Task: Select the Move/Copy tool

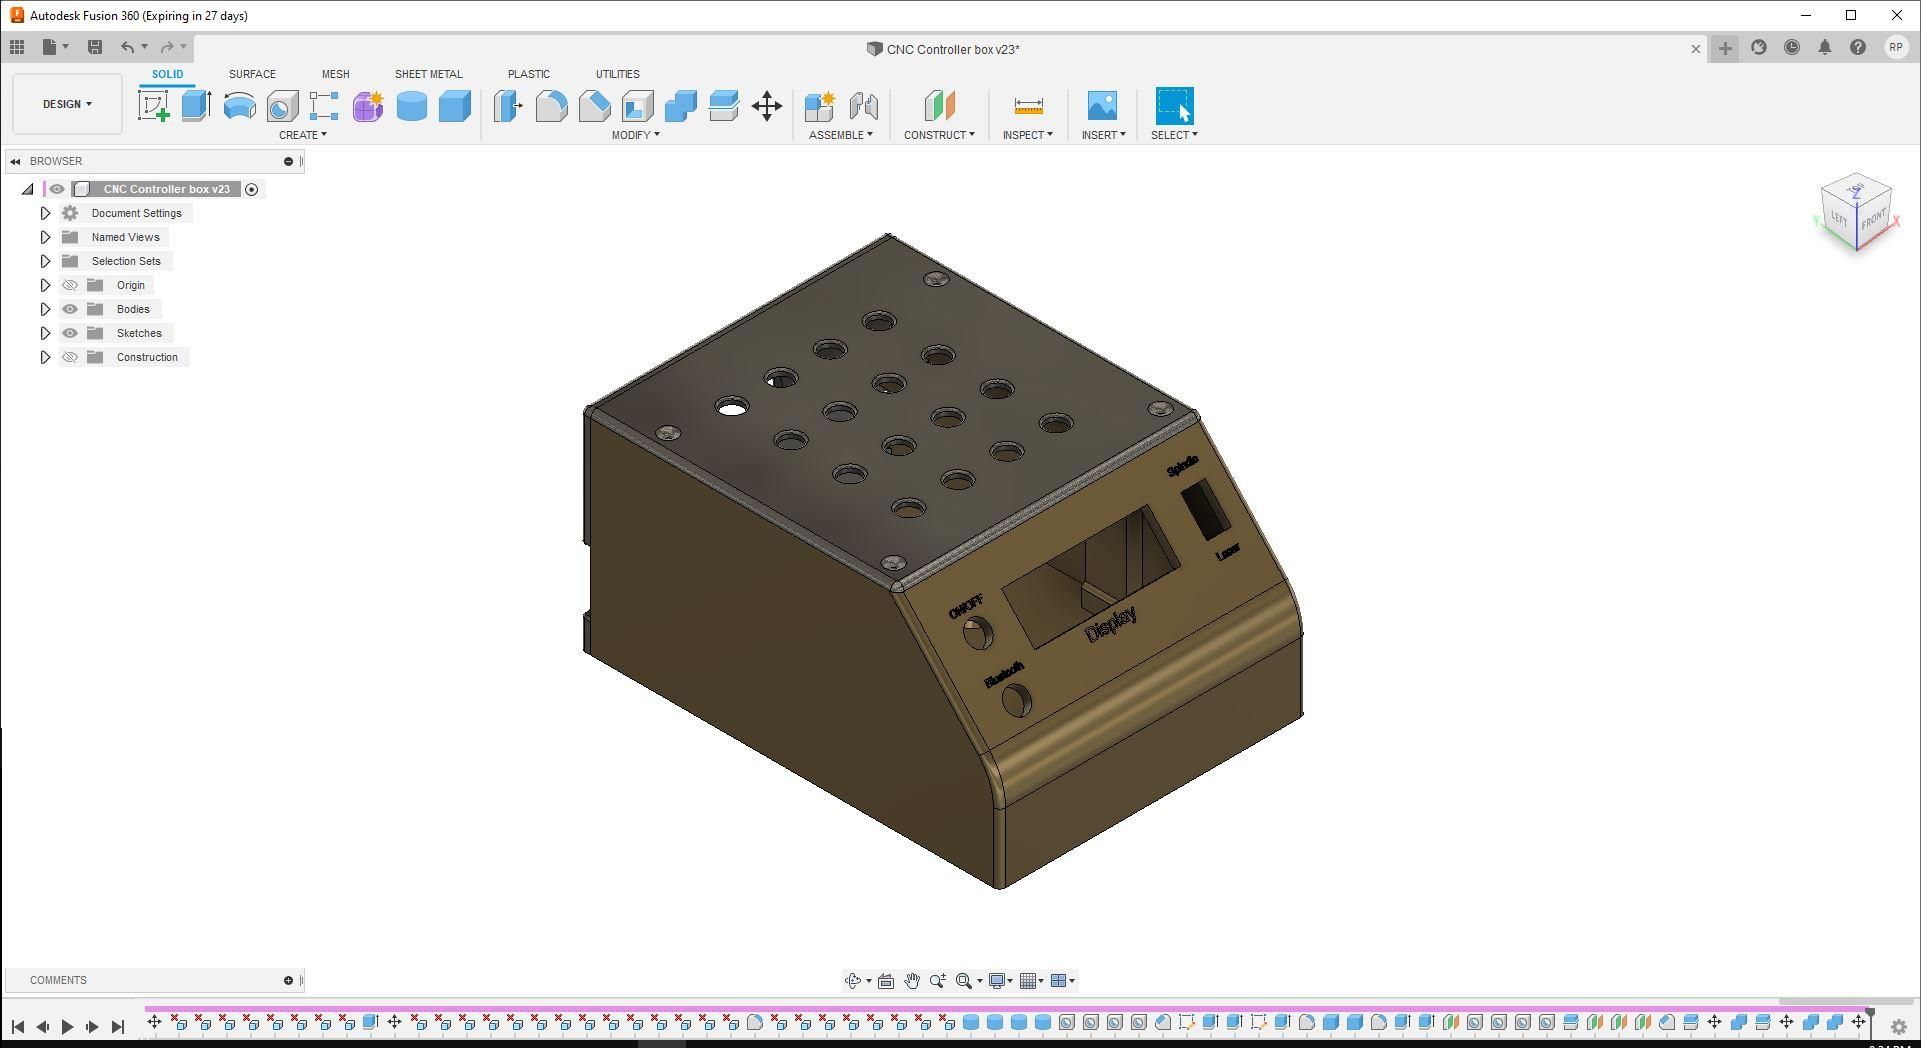Action: (x=767, y=105)
